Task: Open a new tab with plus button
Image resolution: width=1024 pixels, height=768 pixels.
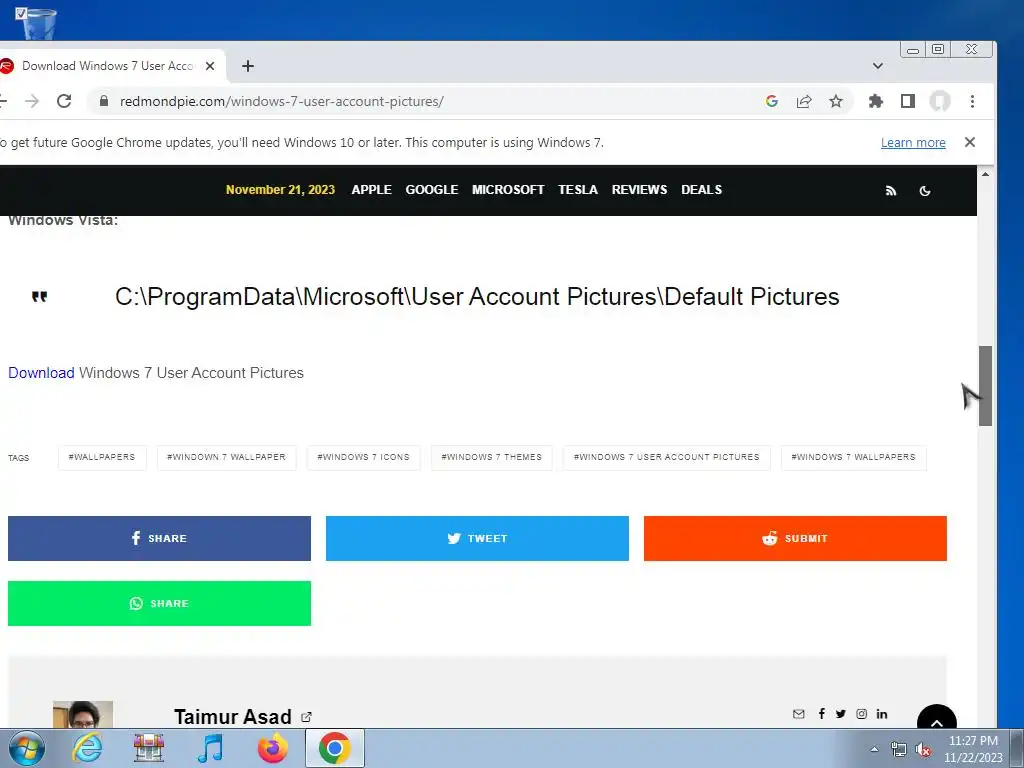Action: (x=248, y=66)
